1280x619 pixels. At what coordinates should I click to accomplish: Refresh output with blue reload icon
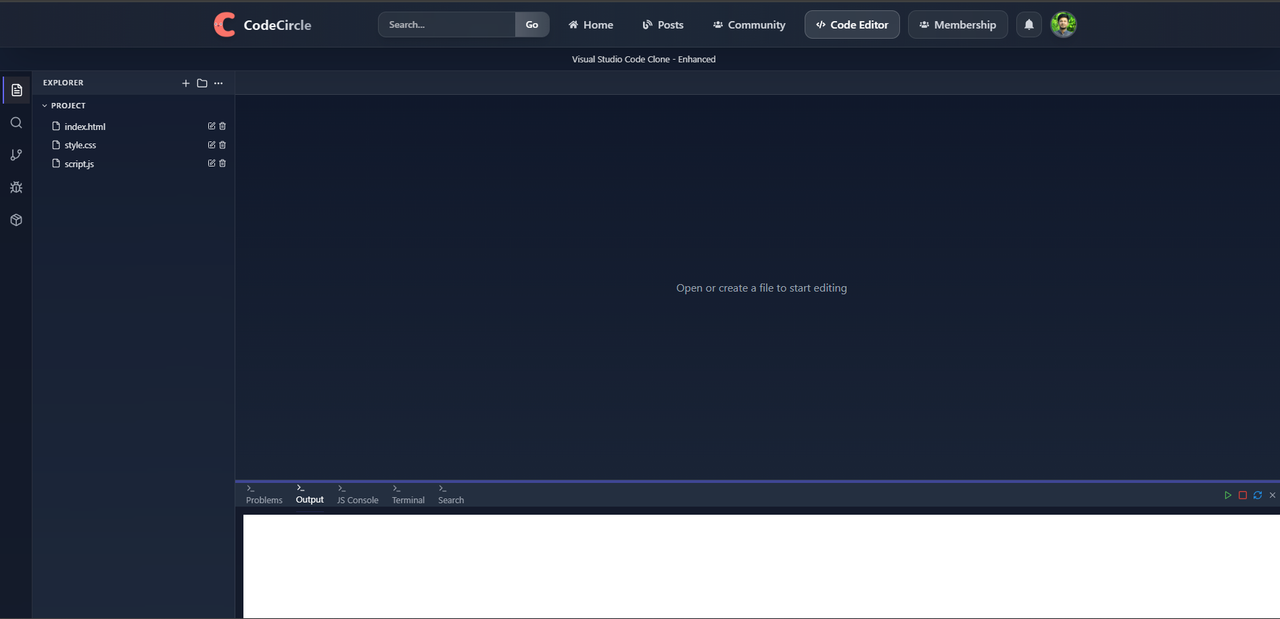tap(1257, 495)
